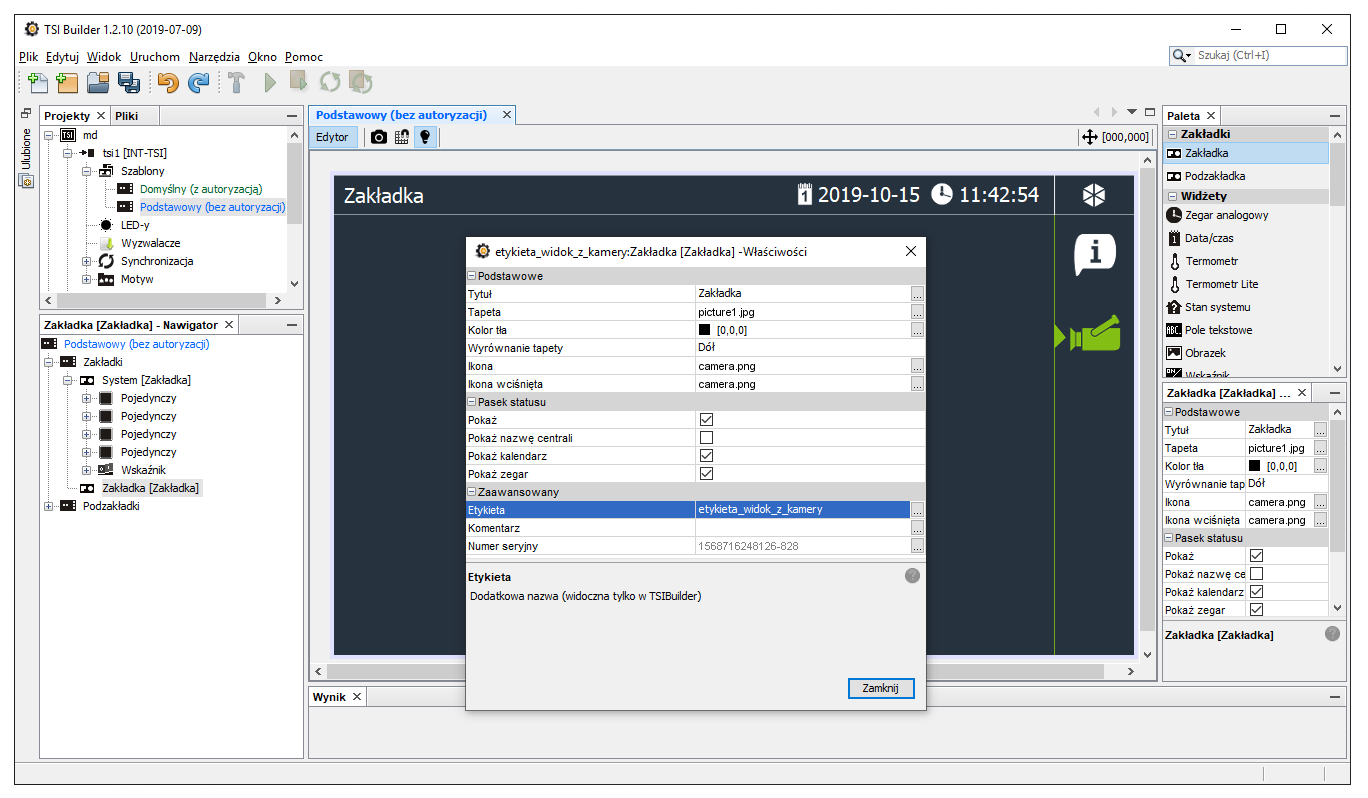Click the help question mark in properties dialog
The height and width of the screenshot is (798, 1368).
[x=912, y=576]
